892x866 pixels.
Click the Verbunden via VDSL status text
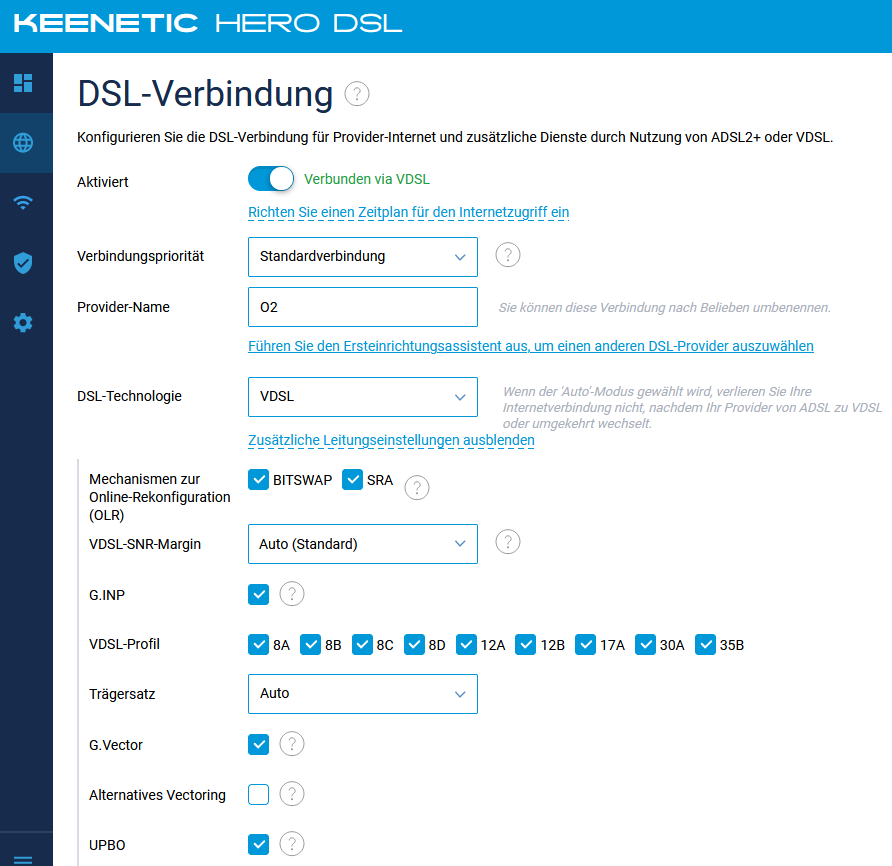point(367,179)
